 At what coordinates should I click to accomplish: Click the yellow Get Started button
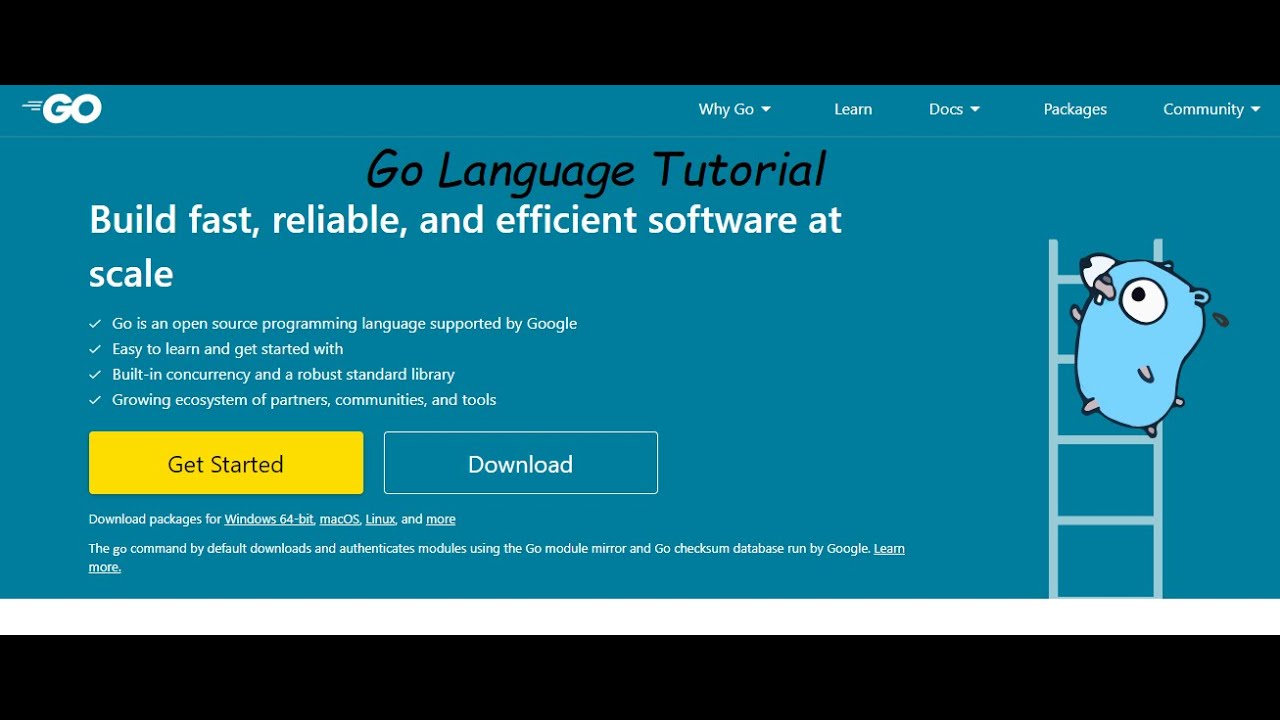coord(226,463)
